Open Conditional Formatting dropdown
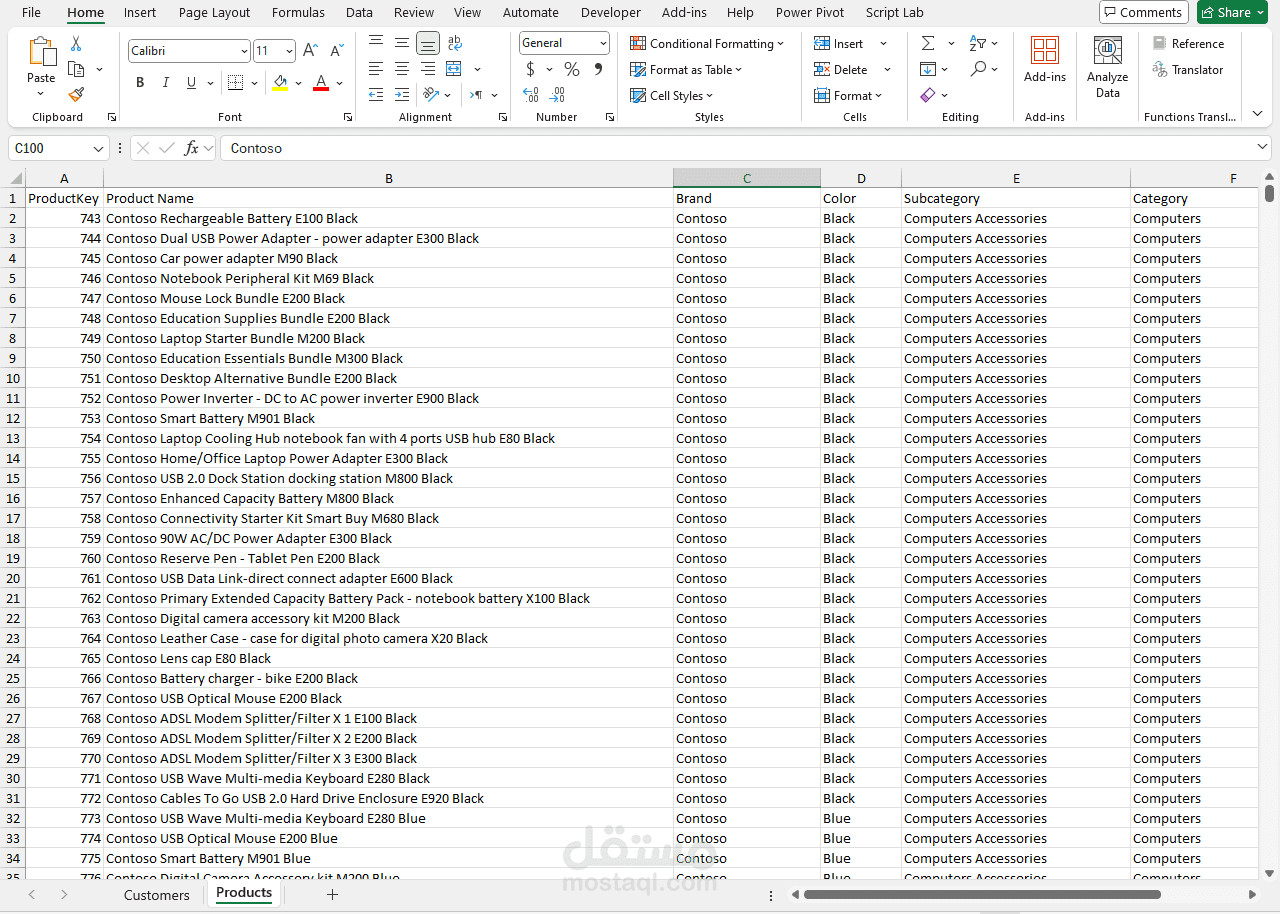This screenshot has height=914, width=1280. pyautogui.click(x=707, y=43)
